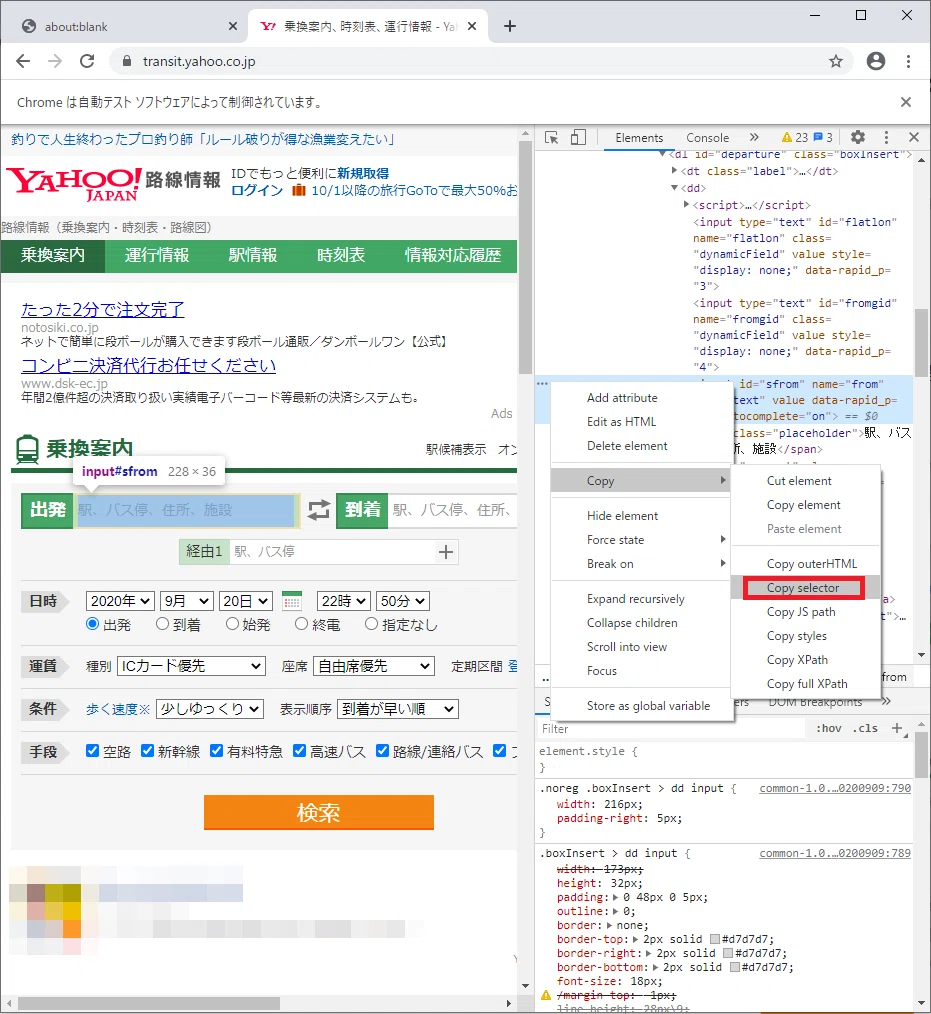Choose Copy outerHTML from submenu
The width and height of the screenshot is (931, 1014).
point(811,564)
